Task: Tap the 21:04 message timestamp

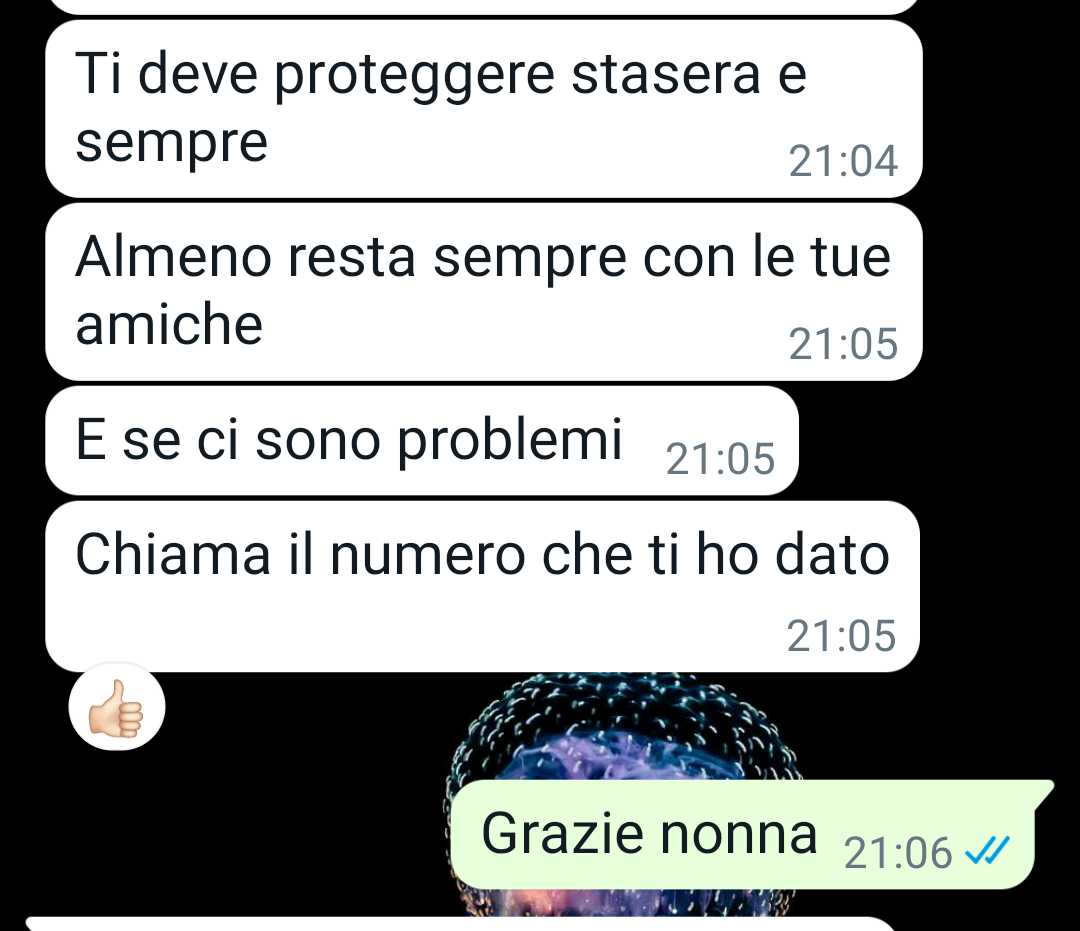Action: click(x=843, y=161)
